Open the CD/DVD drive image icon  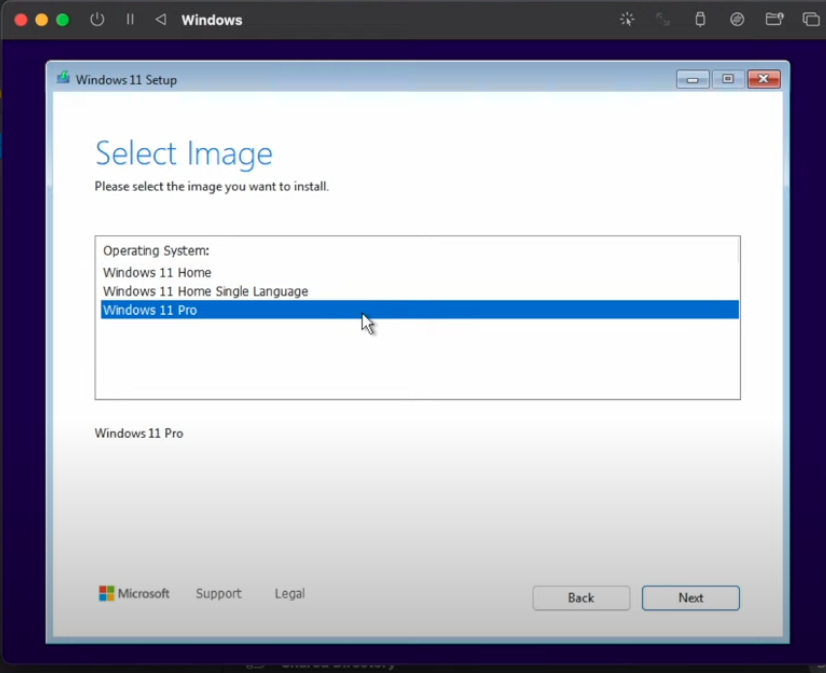click(x=737, y=19)
